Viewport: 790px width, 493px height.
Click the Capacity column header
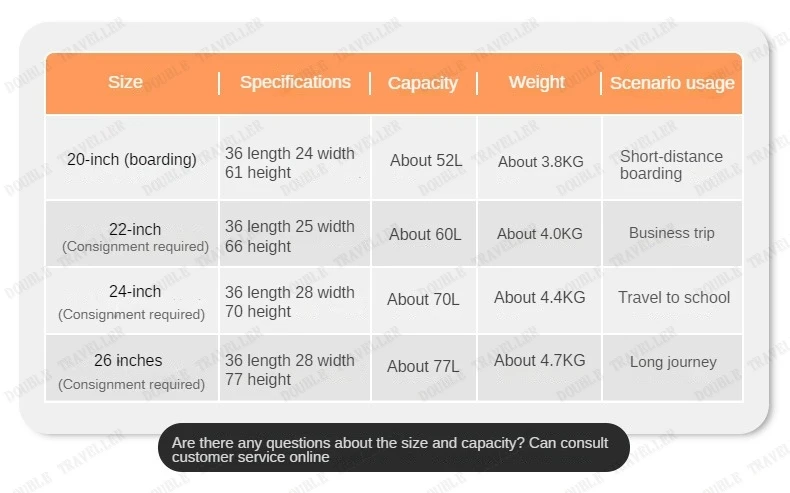[422, 83]
